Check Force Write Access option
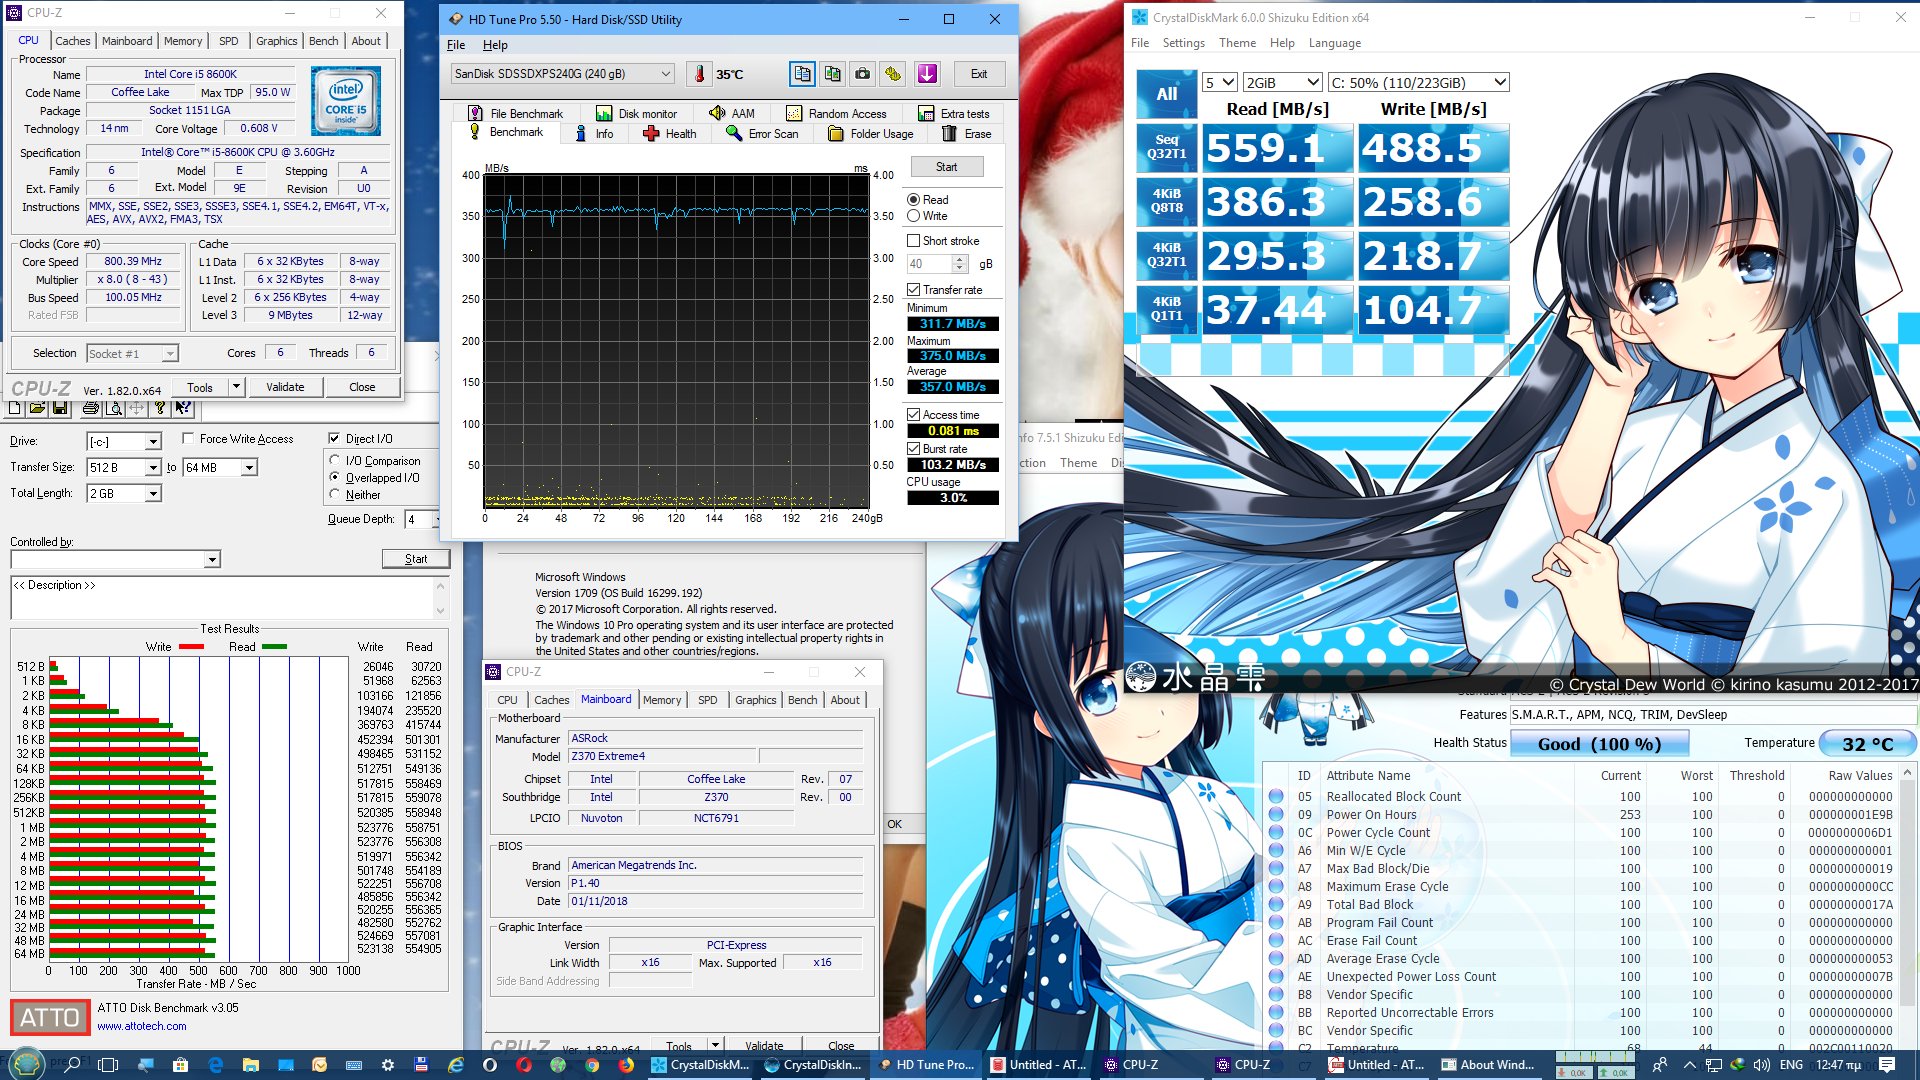This screenshot has width=1920, height=1080. pos(188,439)
